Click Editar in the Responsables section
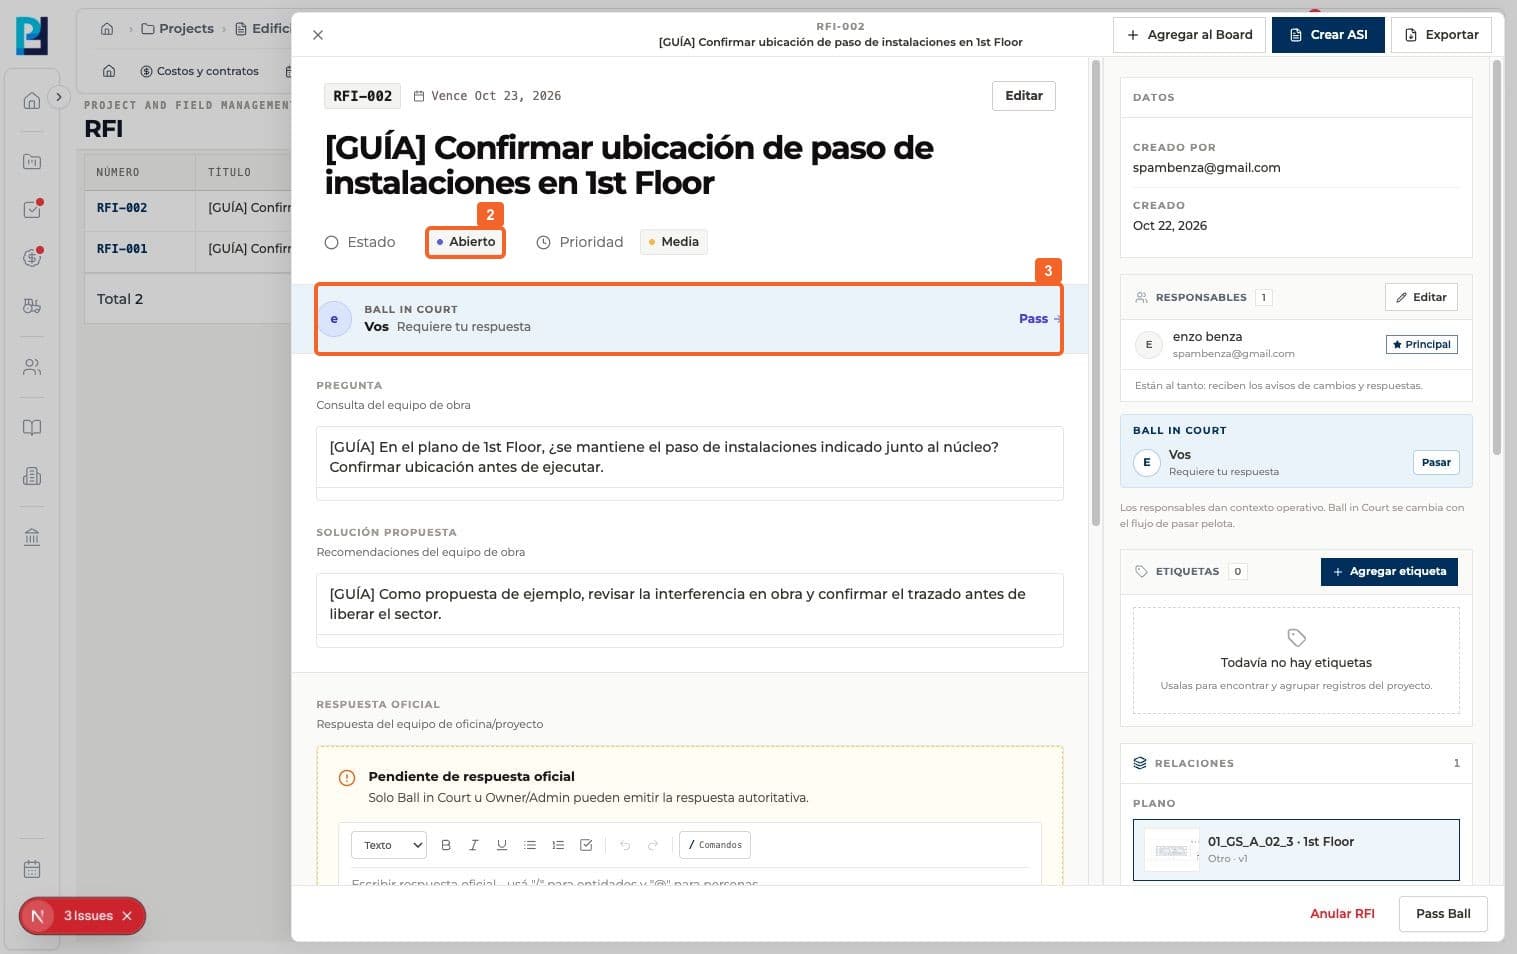Screen dimensions: 1517x954 coord(1421,297)
